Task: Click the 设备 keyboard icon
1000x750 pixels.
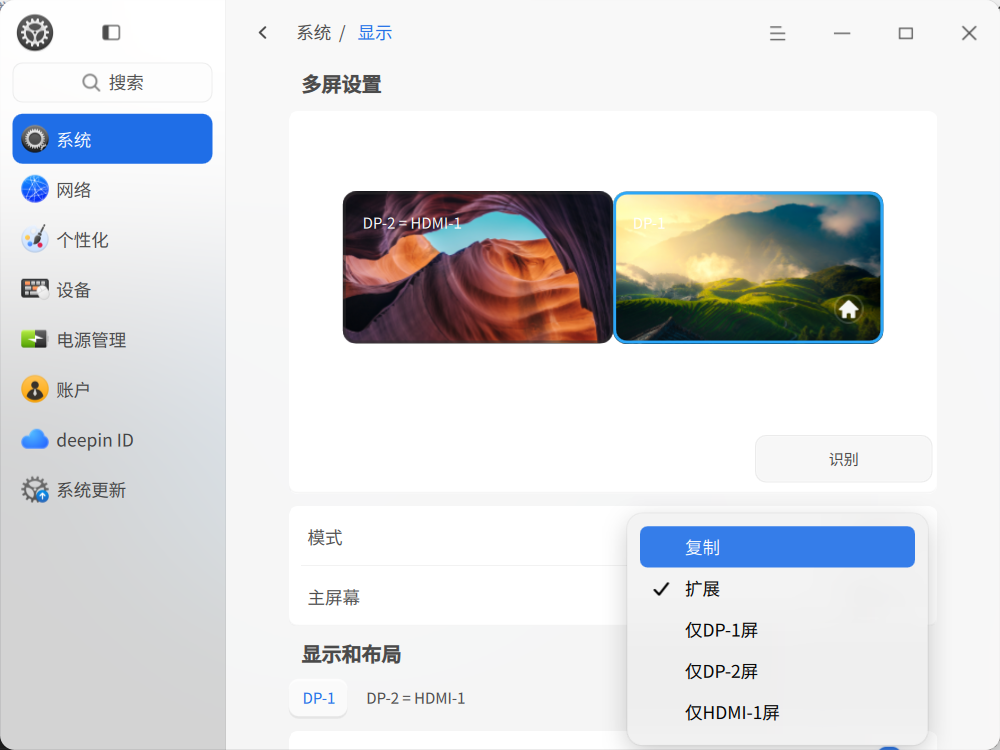Action: point(35,290)
